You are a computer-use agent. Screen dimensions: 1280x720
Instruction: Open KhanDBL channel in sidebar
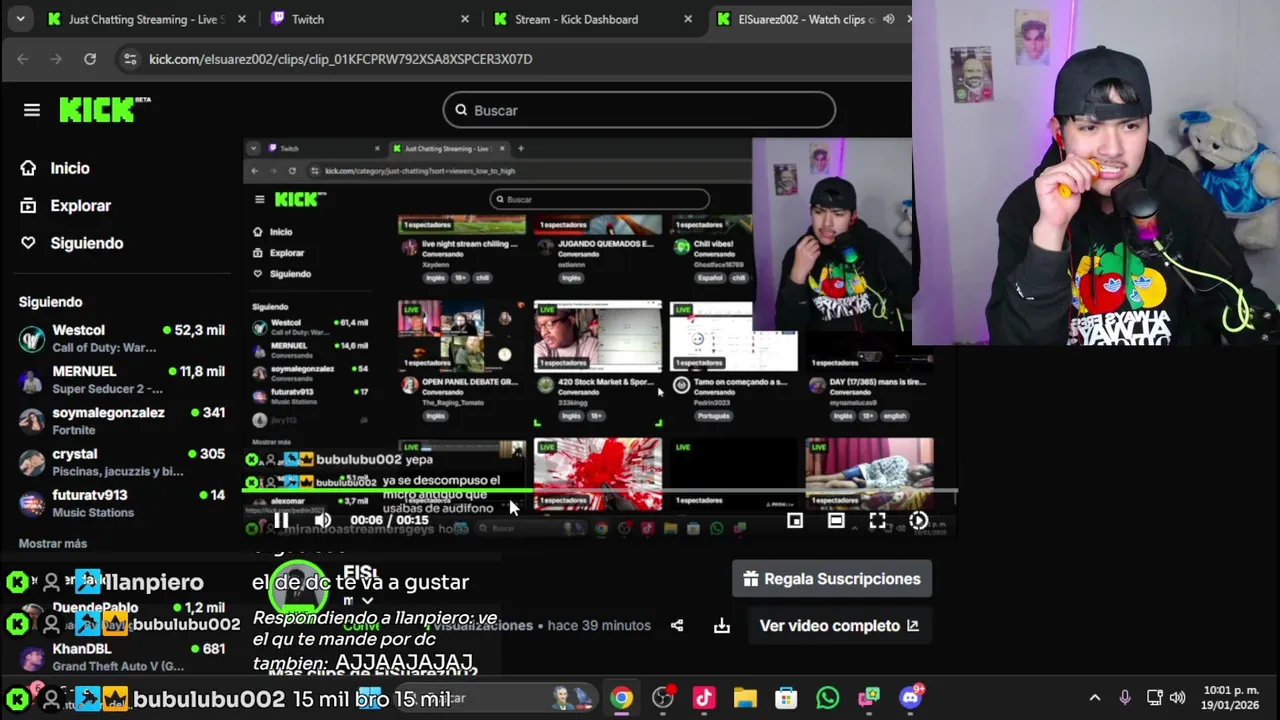[122, 657]
